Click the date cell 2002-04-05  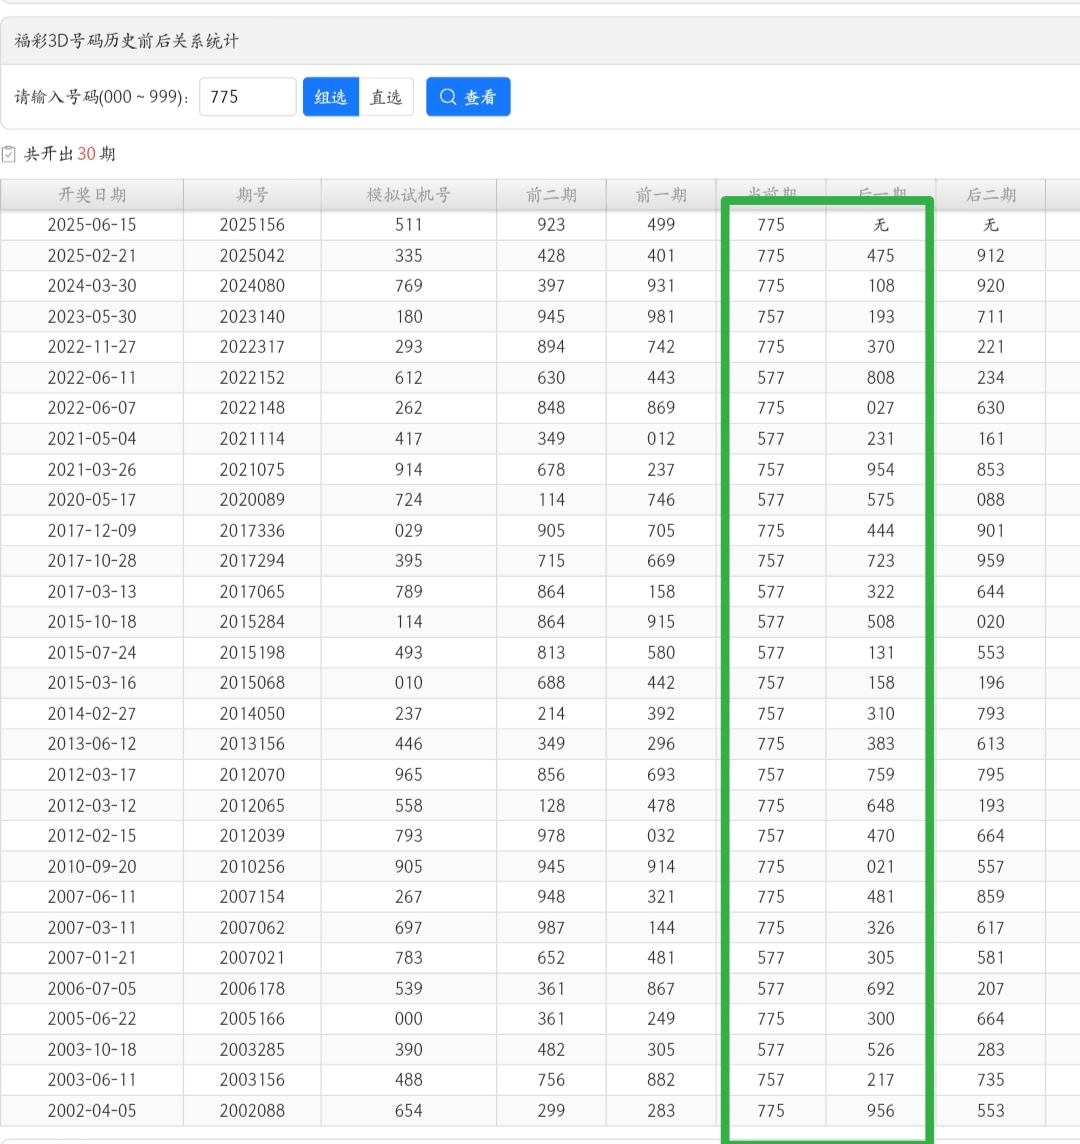(x=92, y=1110)
